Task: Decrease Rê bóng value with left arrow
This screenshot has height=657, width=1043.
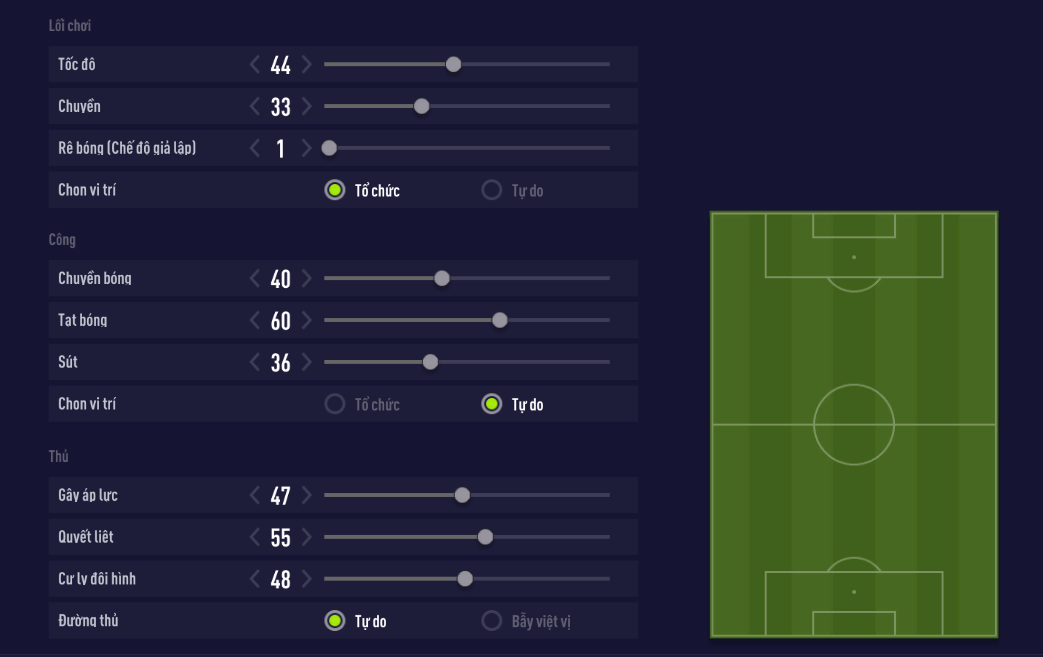Action: click(x=255, y=149)
